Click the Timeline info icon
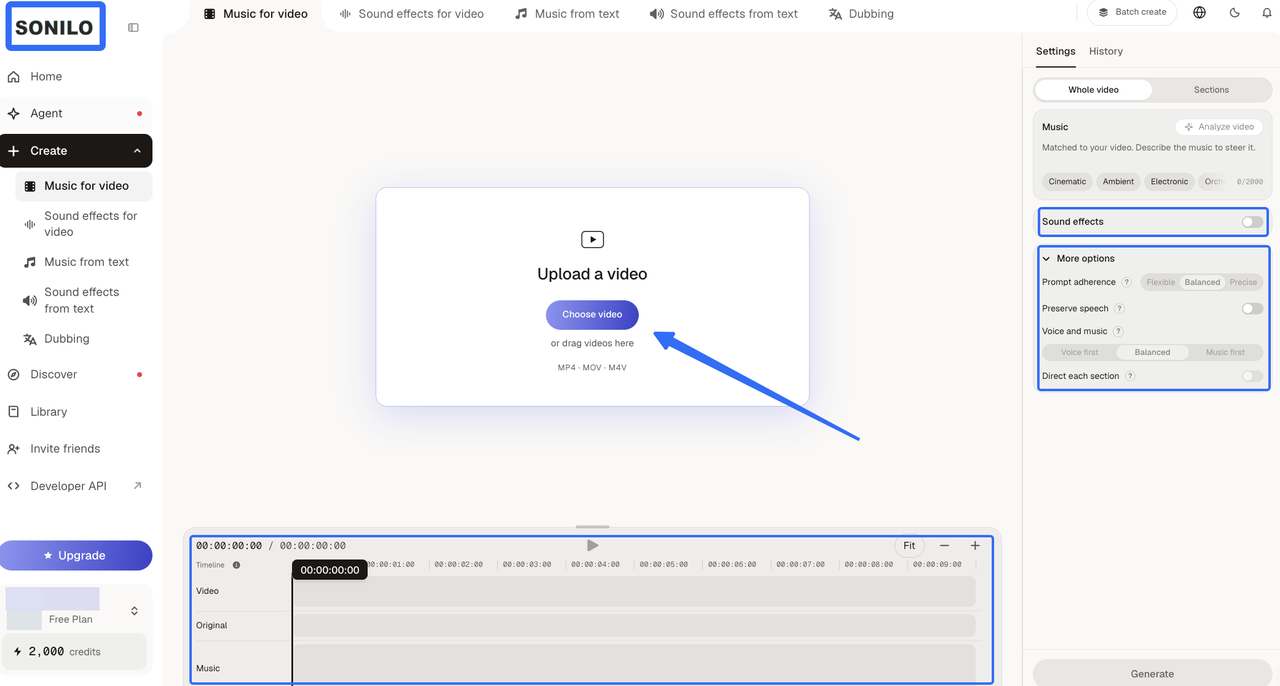The image size is (1280, 686). coord(237,565)
